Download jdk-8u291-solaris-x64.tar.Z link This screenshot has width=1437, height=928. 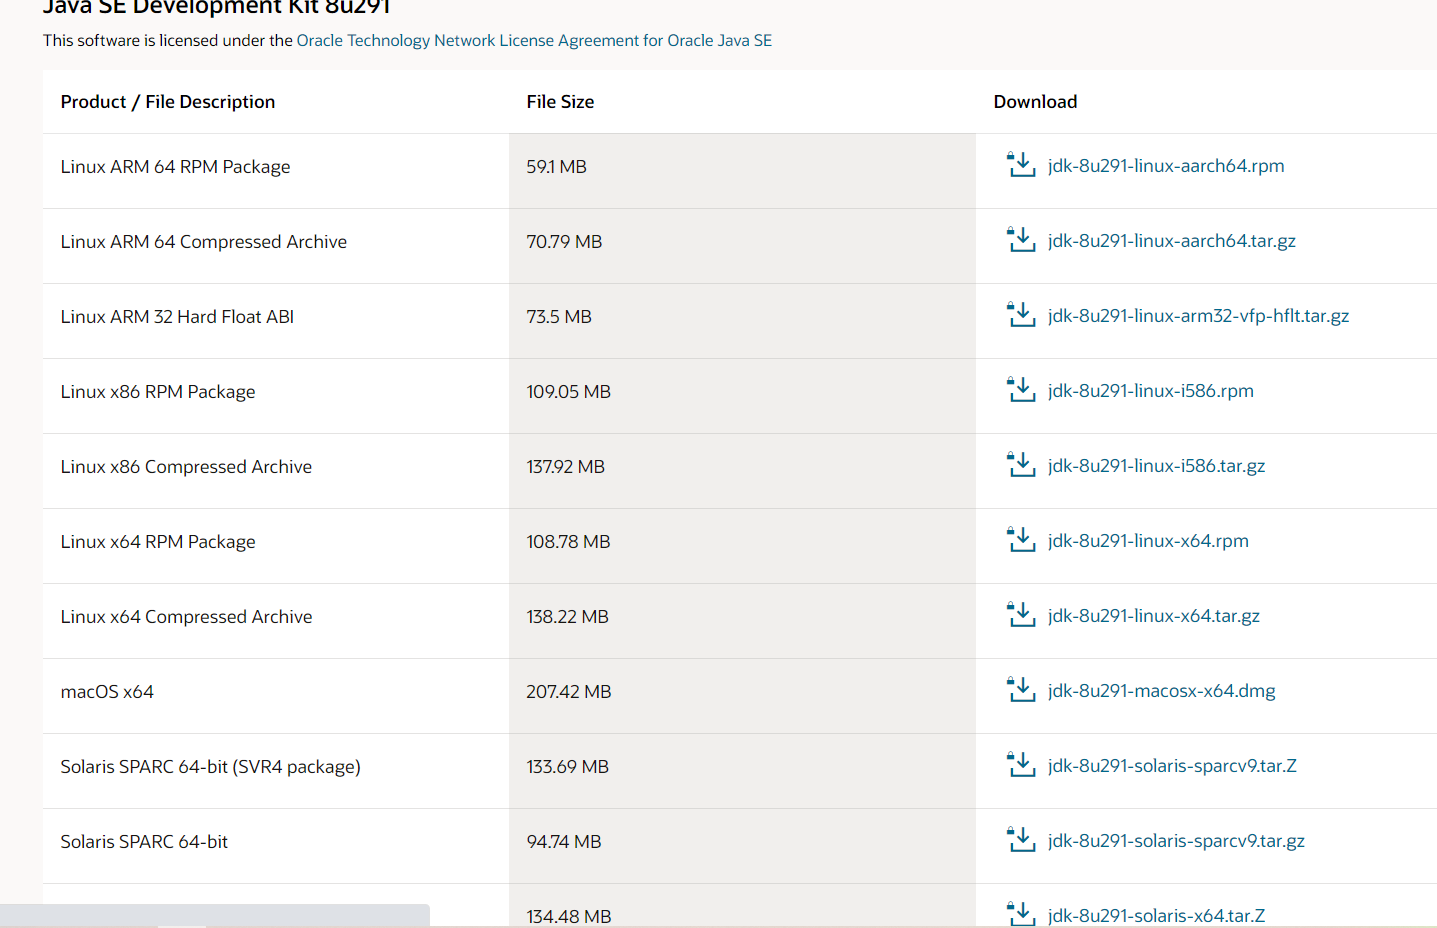tap(1156, 916)
